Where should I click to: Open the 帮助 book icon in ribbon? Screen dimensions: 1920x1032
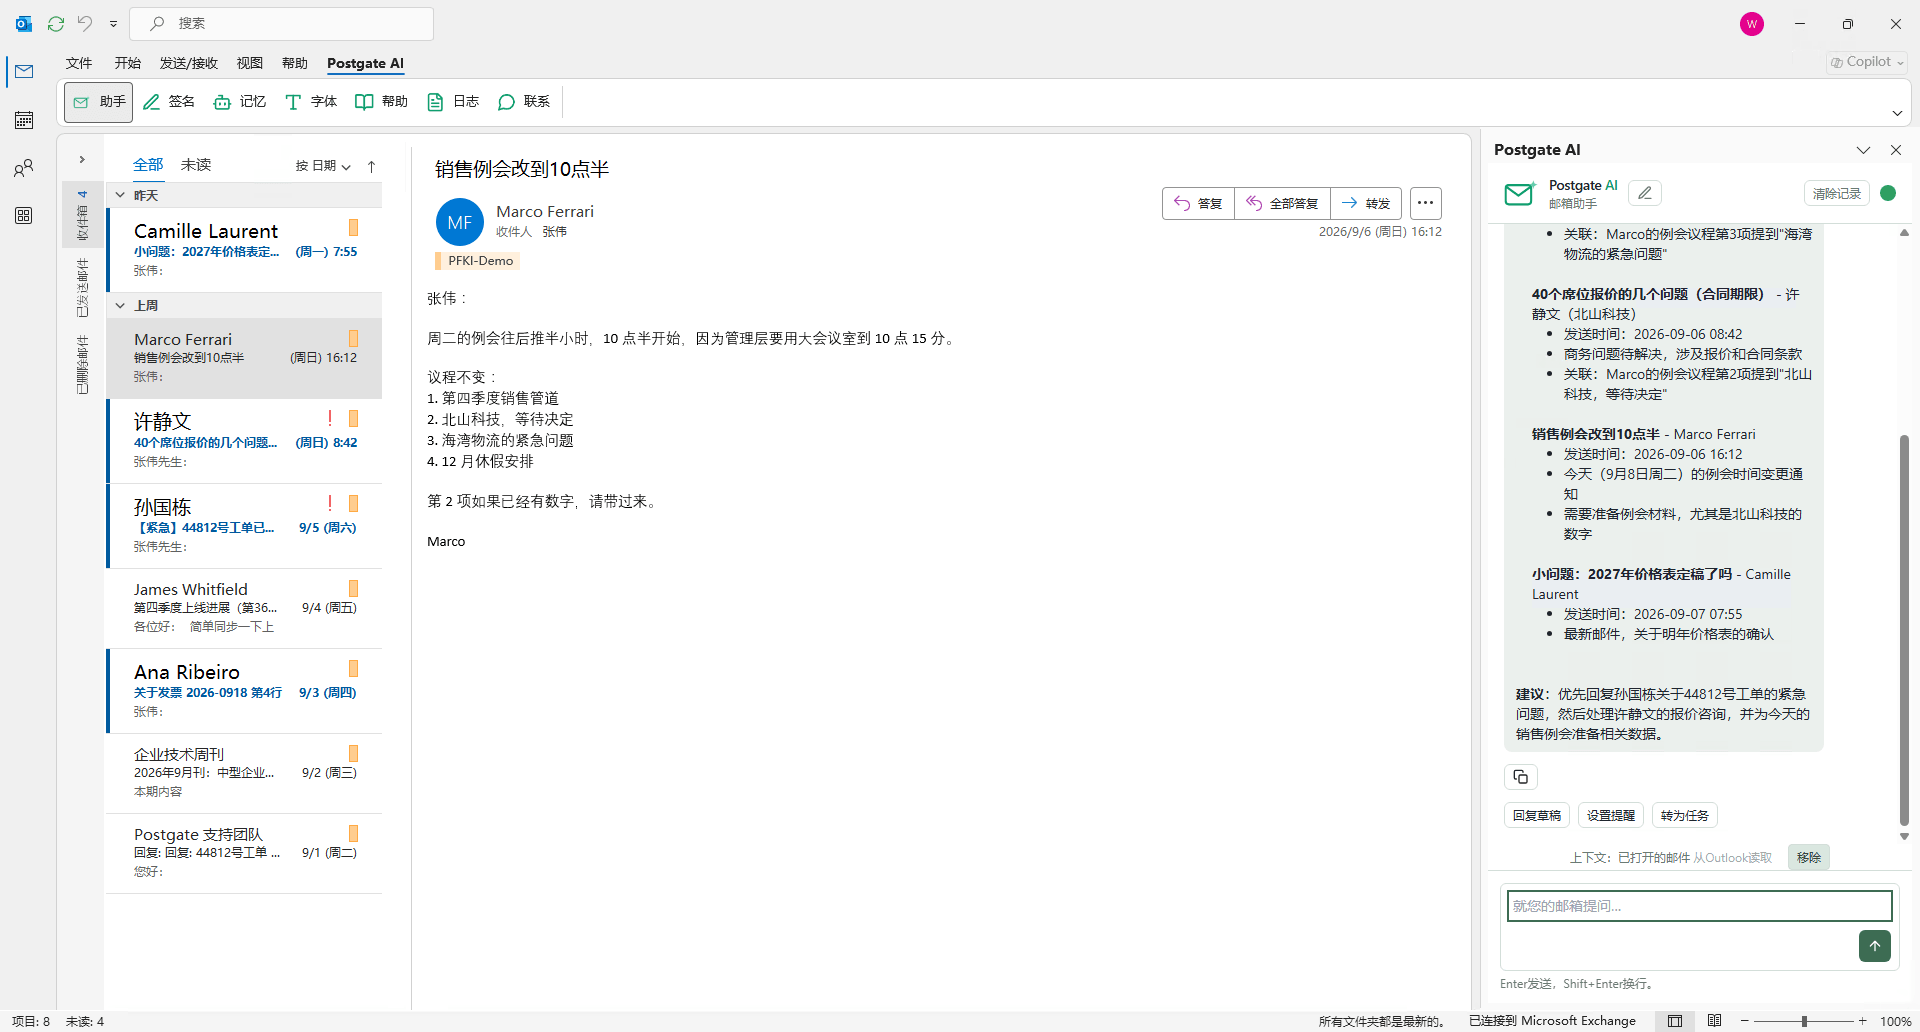pyautogui.click(x=382, y=102)
